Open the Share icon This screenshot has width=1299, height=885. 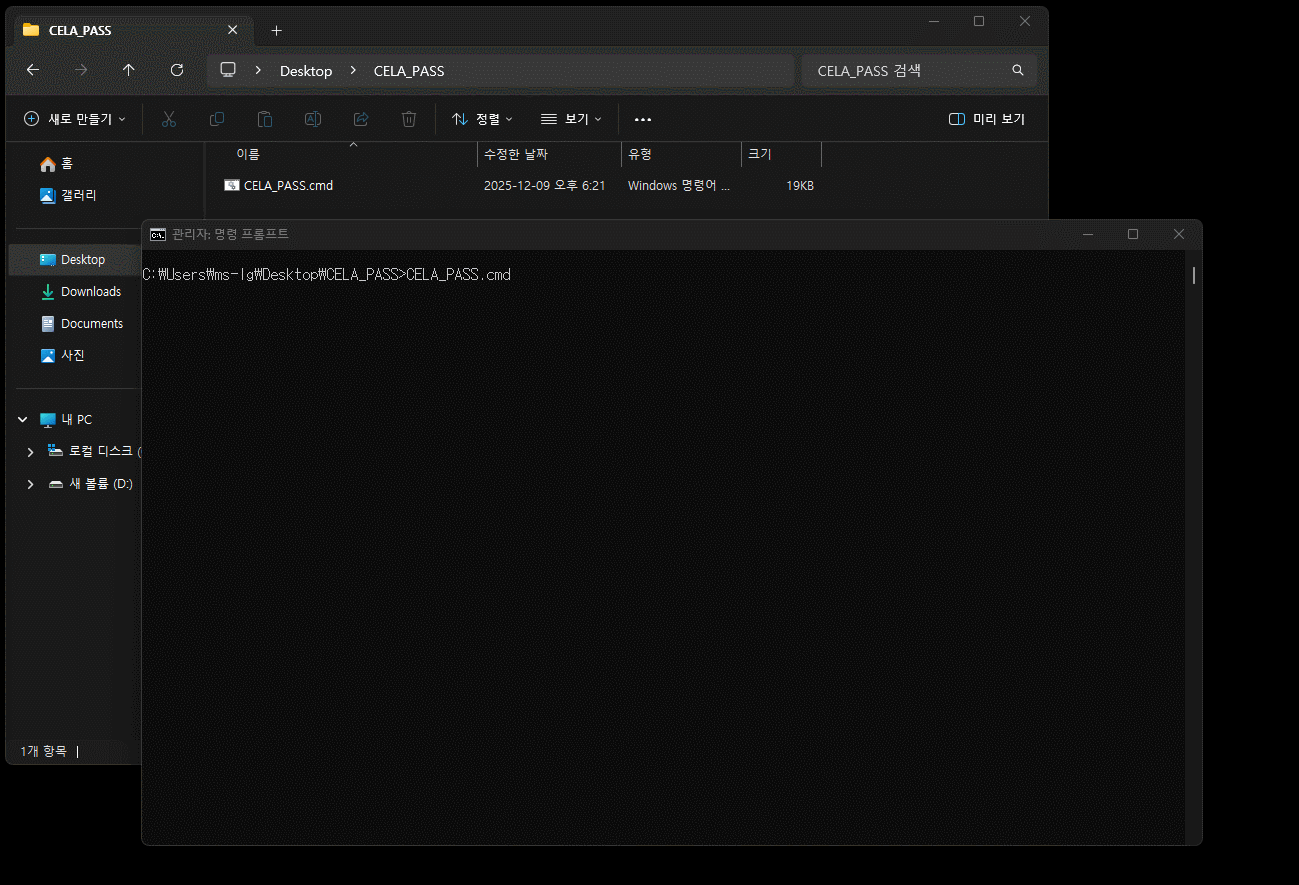click(x=361, y=119)
